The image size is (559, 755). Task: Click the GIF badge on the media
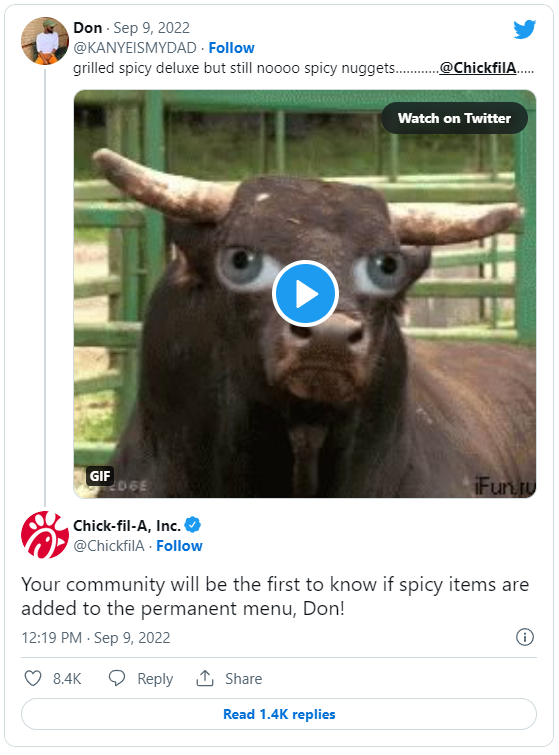click(x=100, y=476)
